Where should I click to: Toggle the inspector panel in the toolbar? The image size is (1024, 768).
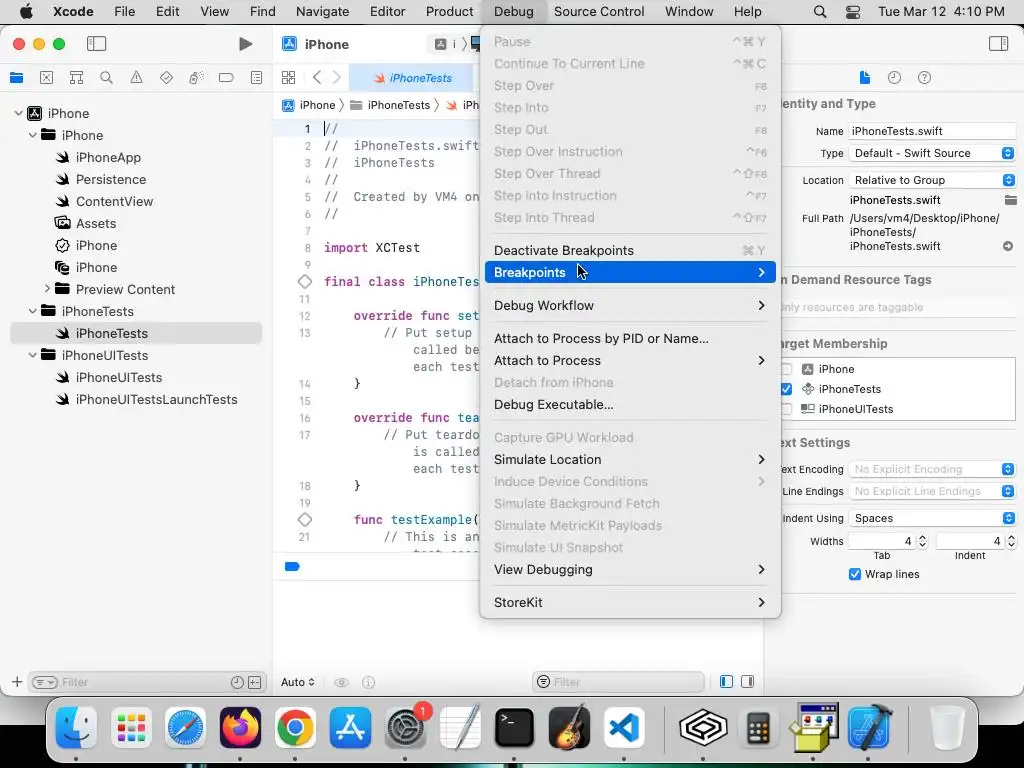coord(999,44)
